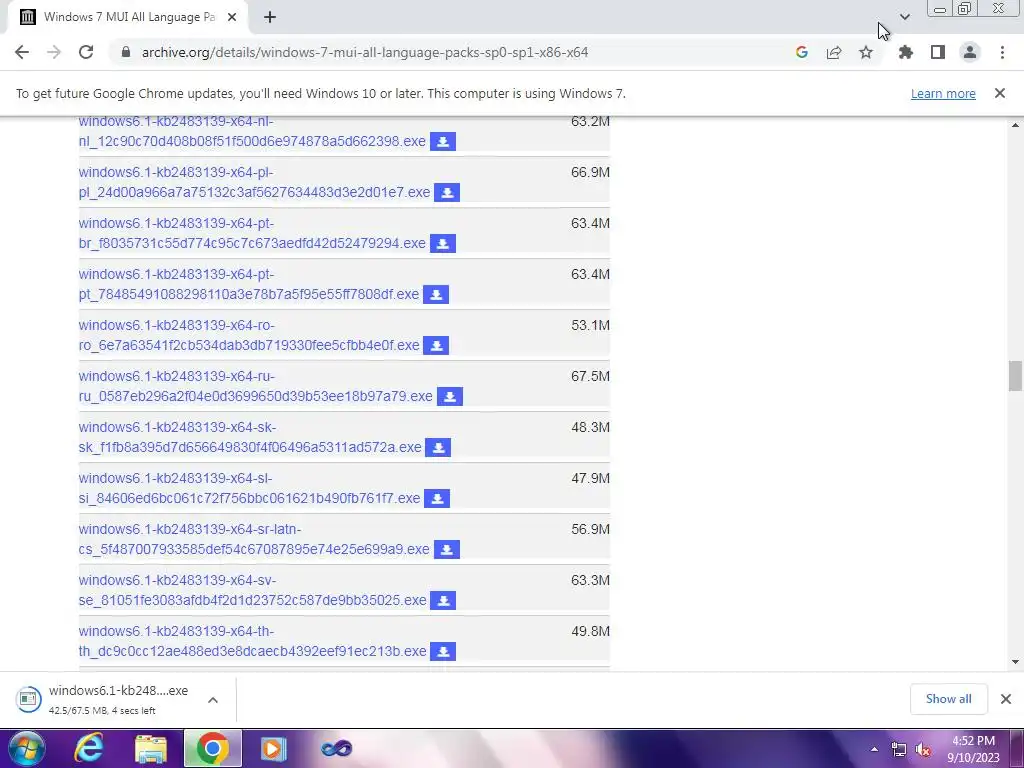
Task: Open Windows Media Player from taskbar
Action: coord(274,748)
